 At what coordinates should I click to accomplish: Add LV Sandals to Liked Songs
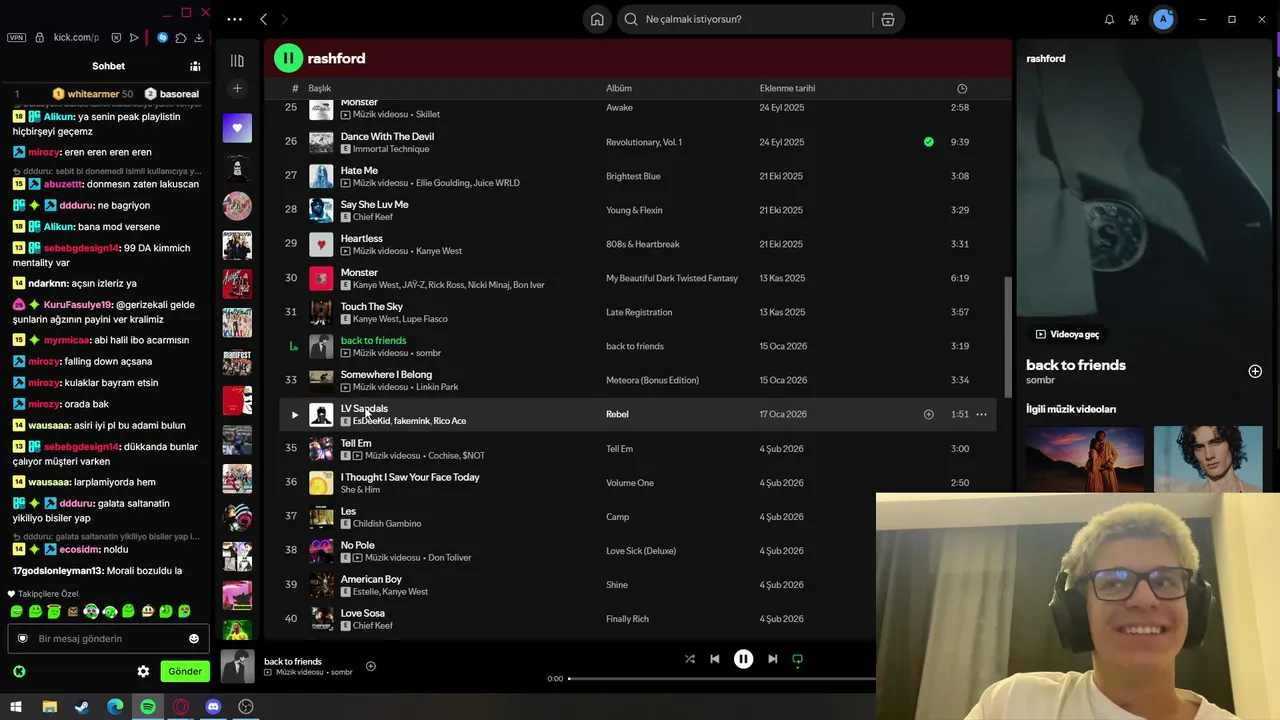tap(928, 414)
